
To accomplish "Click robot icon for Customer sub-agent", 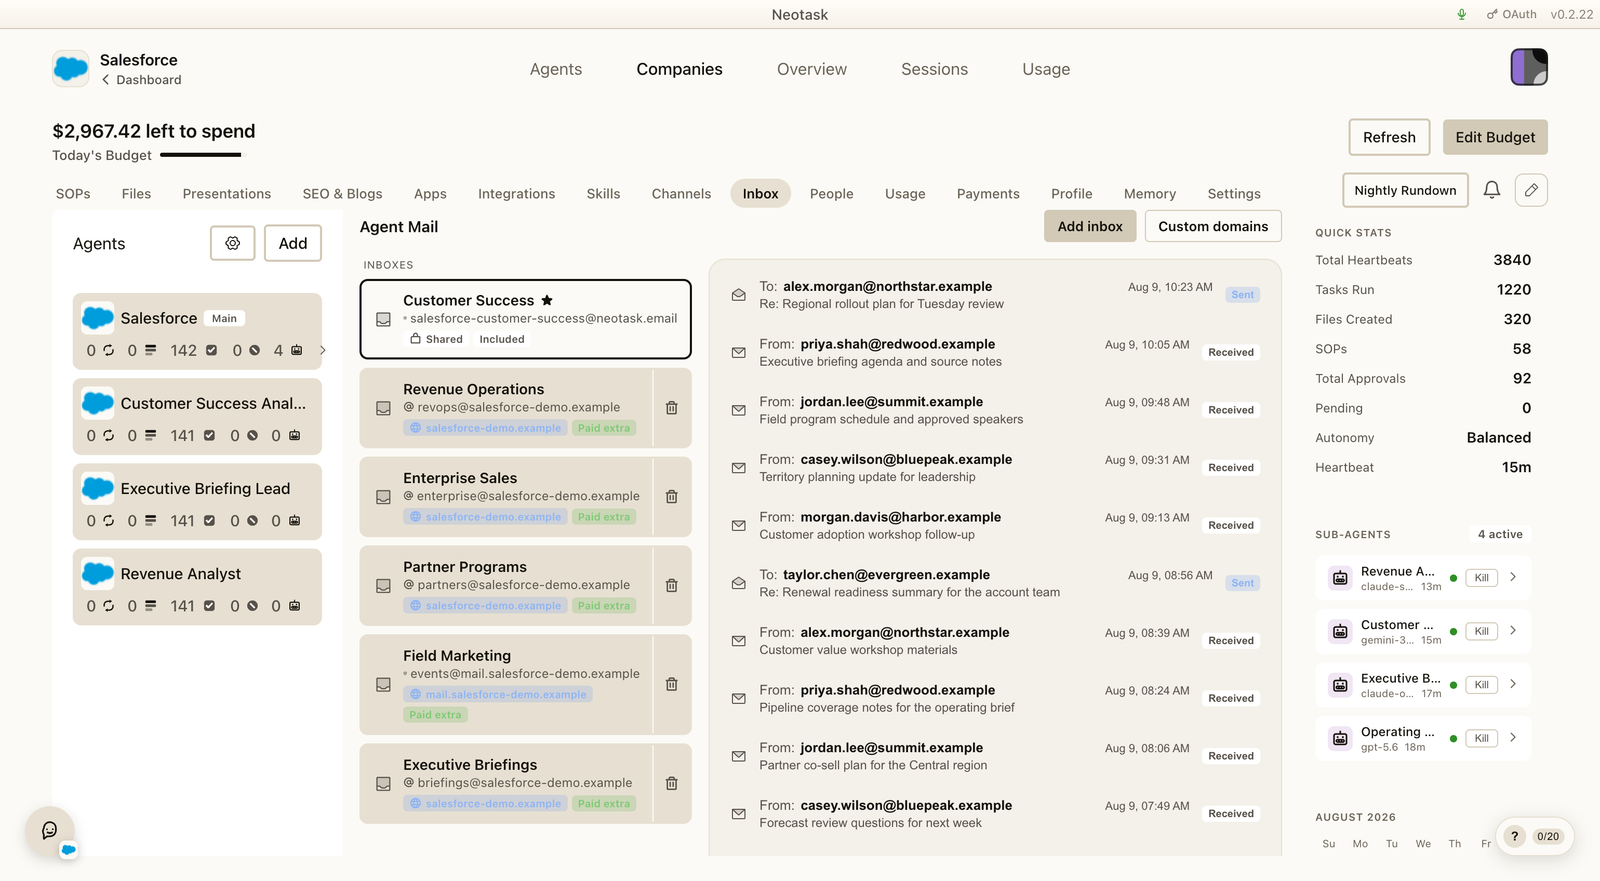I will tap(1340, 632).
